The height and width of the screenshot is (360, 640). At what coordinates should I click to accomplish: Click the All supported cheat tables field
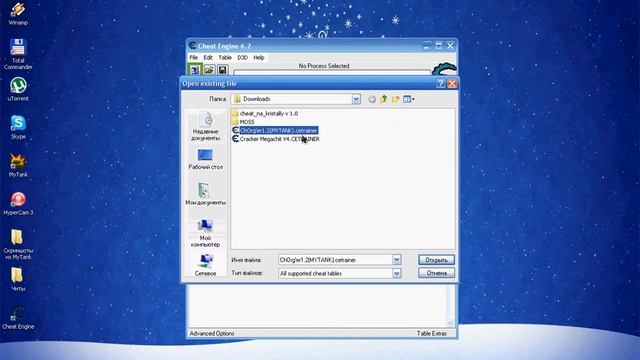click(335, 273)
